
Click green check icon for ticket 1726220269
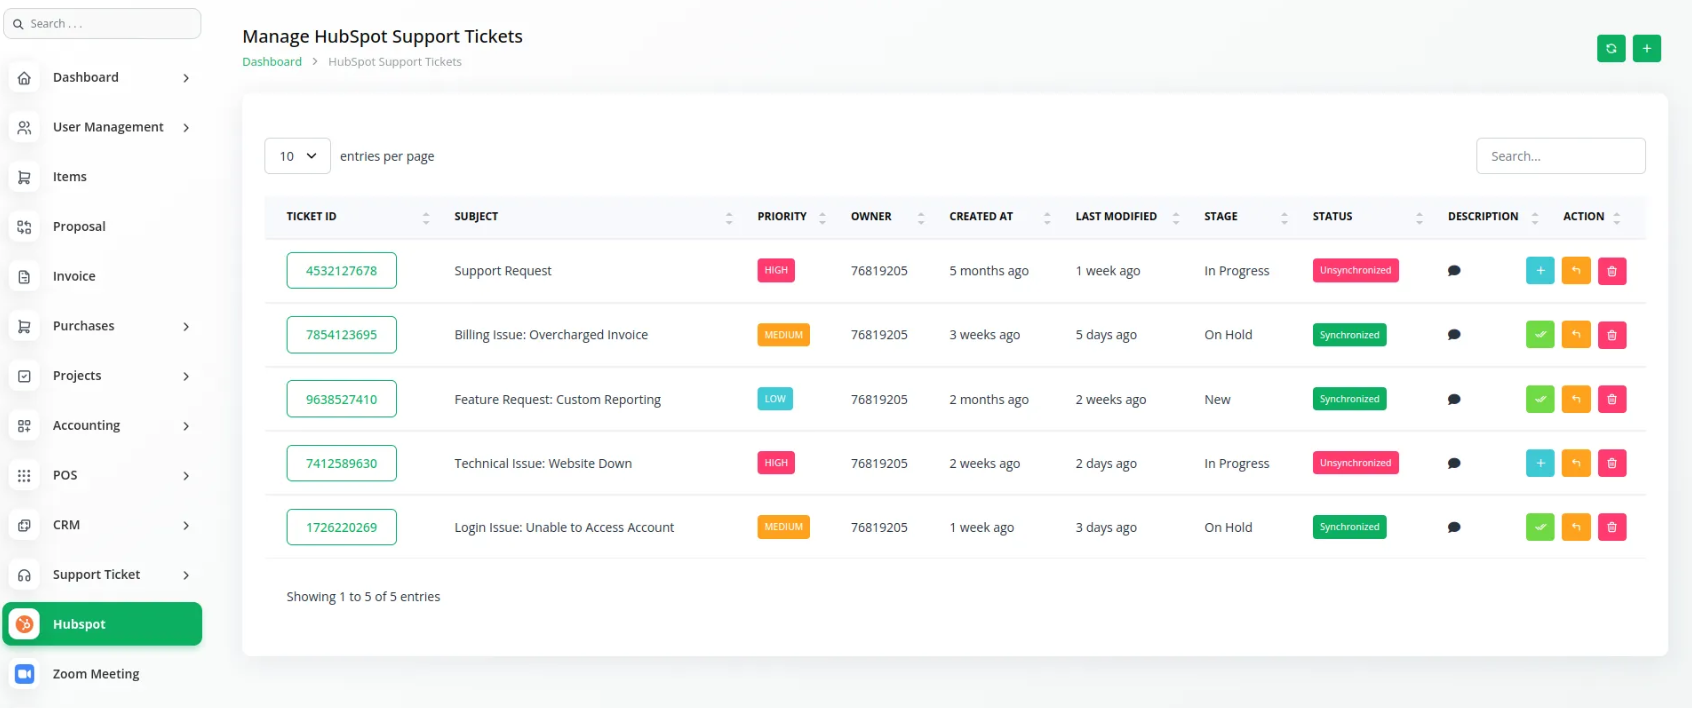[1540, 527]
